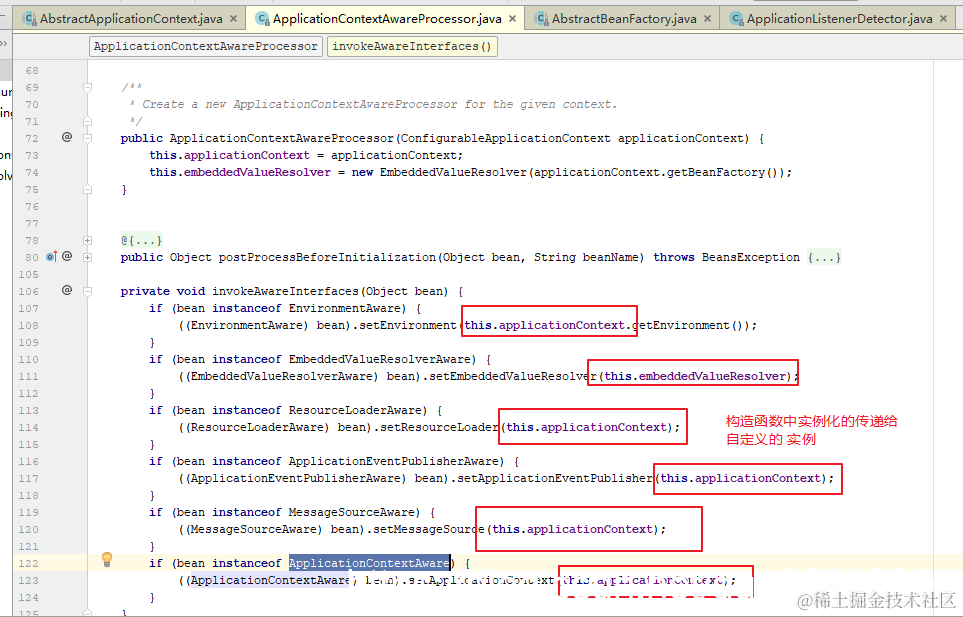Click BeansException on line 80
Viewport: 963px width, 617px height.
point(751,257)
